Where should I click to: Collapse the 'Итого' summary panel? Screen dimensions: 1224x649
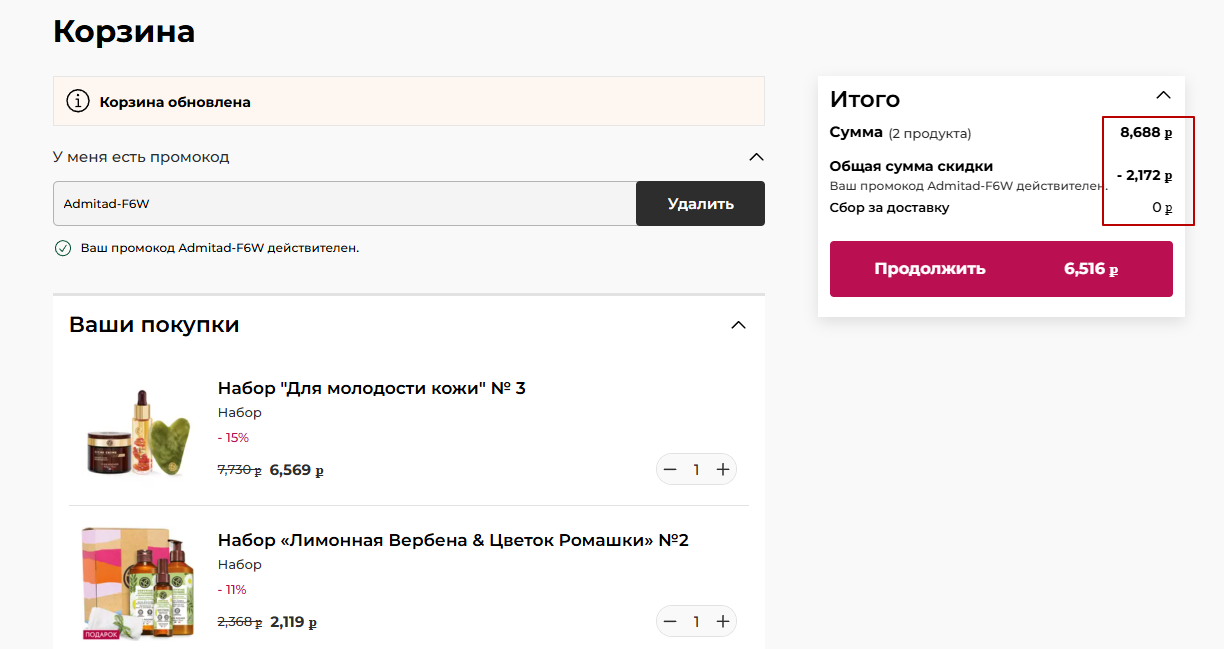pyautogui.click(x=1163, y=96)
